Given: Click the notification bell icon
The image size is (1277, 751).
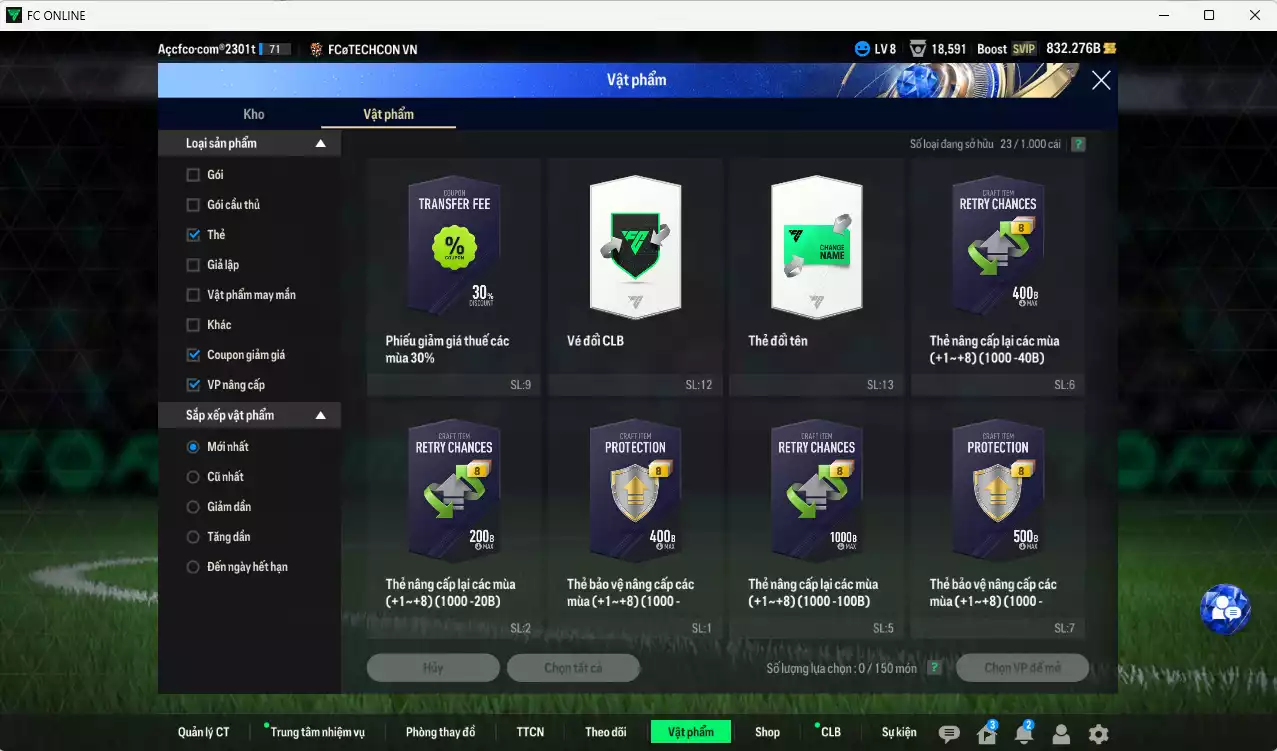Looking at the screenshot, I should coord(1023,734).
